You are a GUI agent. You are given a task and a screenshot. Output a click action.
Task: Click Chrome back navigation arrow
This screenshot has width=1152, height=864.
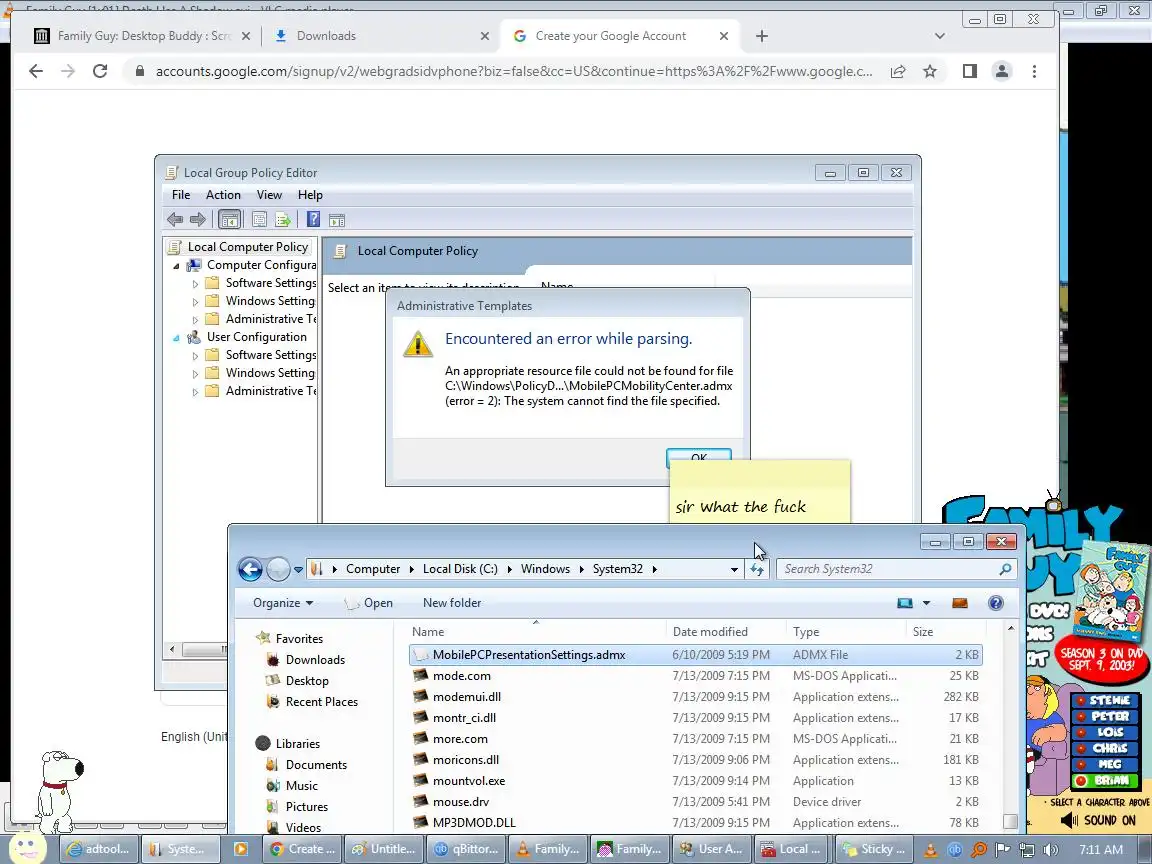(x=35, y=71)
